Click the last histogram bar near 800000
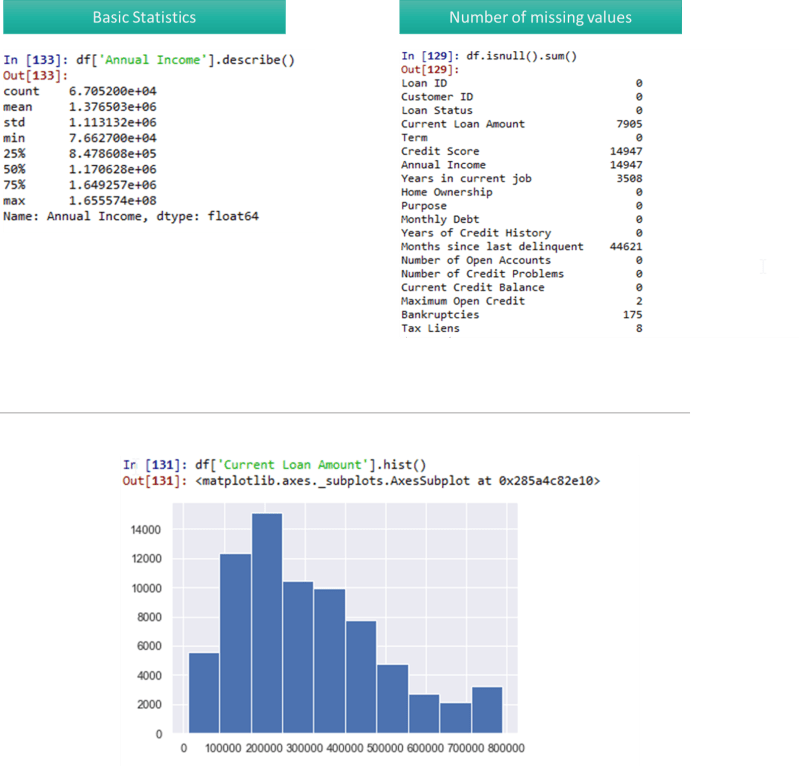 pos(487,710)
